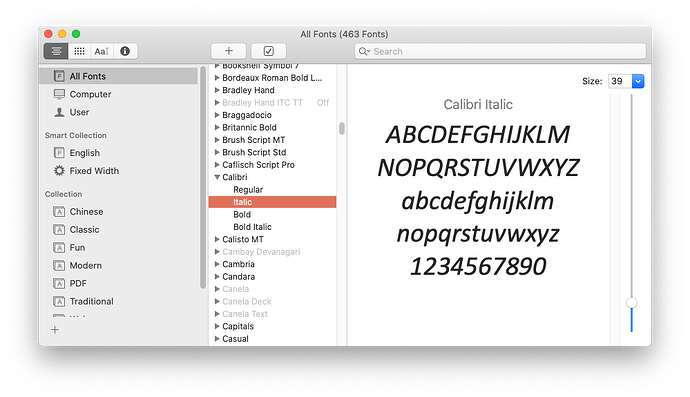Select the Computer library

[x=90, y=94]
